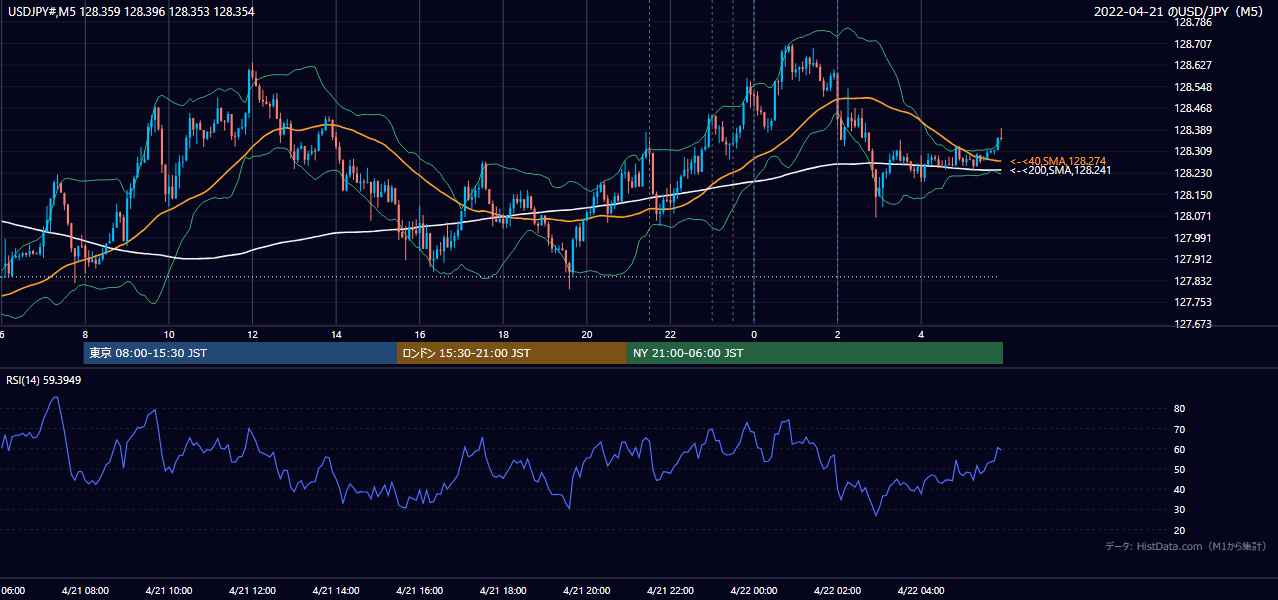1278x600 pixels.
Task: Click the 70 level on RSI axis
Action: (1179, 429)
